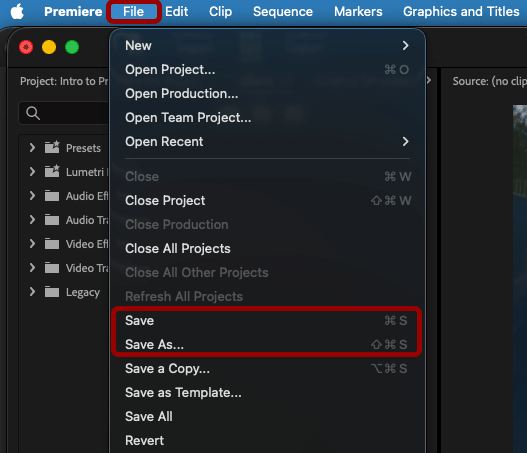Choose Save As… from File menu
527x453 pixels.
(x=268, y=344)
